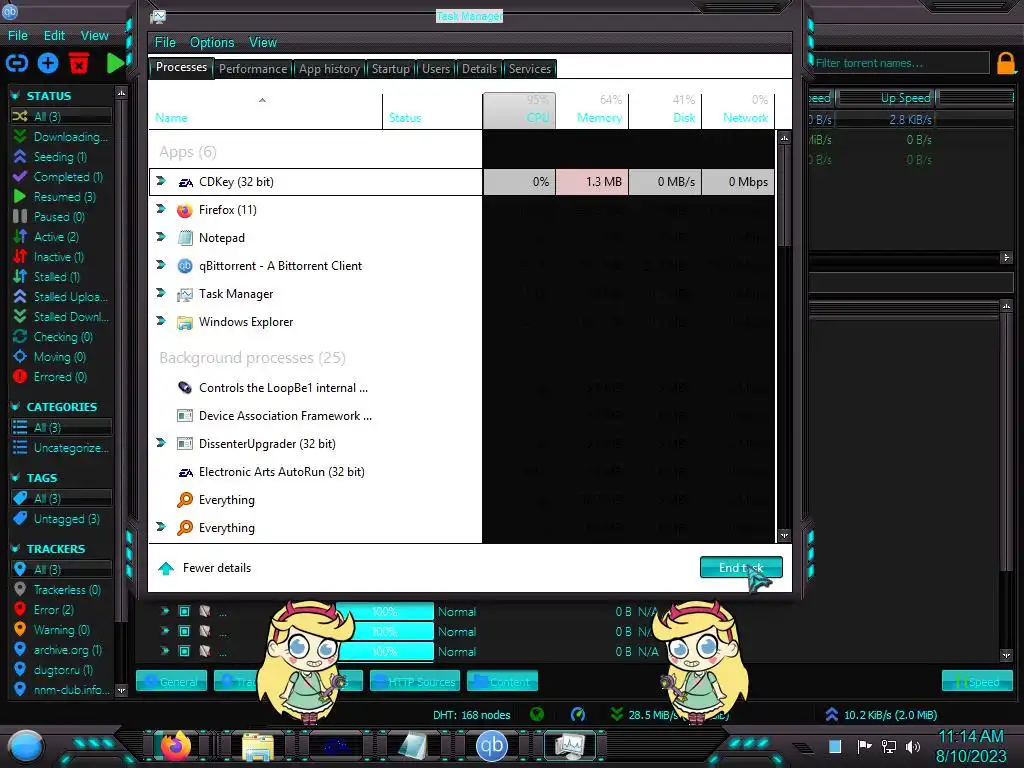Select the archive.org (1) tracker
The image size is (1024, 768).
coord(61,650)
